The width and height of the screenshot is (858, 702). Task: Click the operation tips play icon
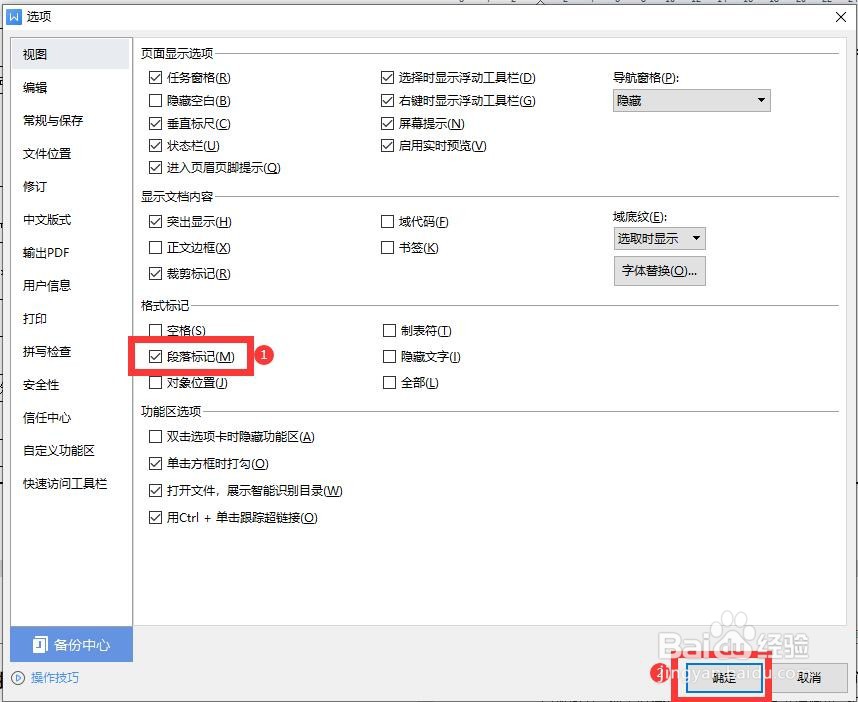pyautogui.click(x=18, y=678)
